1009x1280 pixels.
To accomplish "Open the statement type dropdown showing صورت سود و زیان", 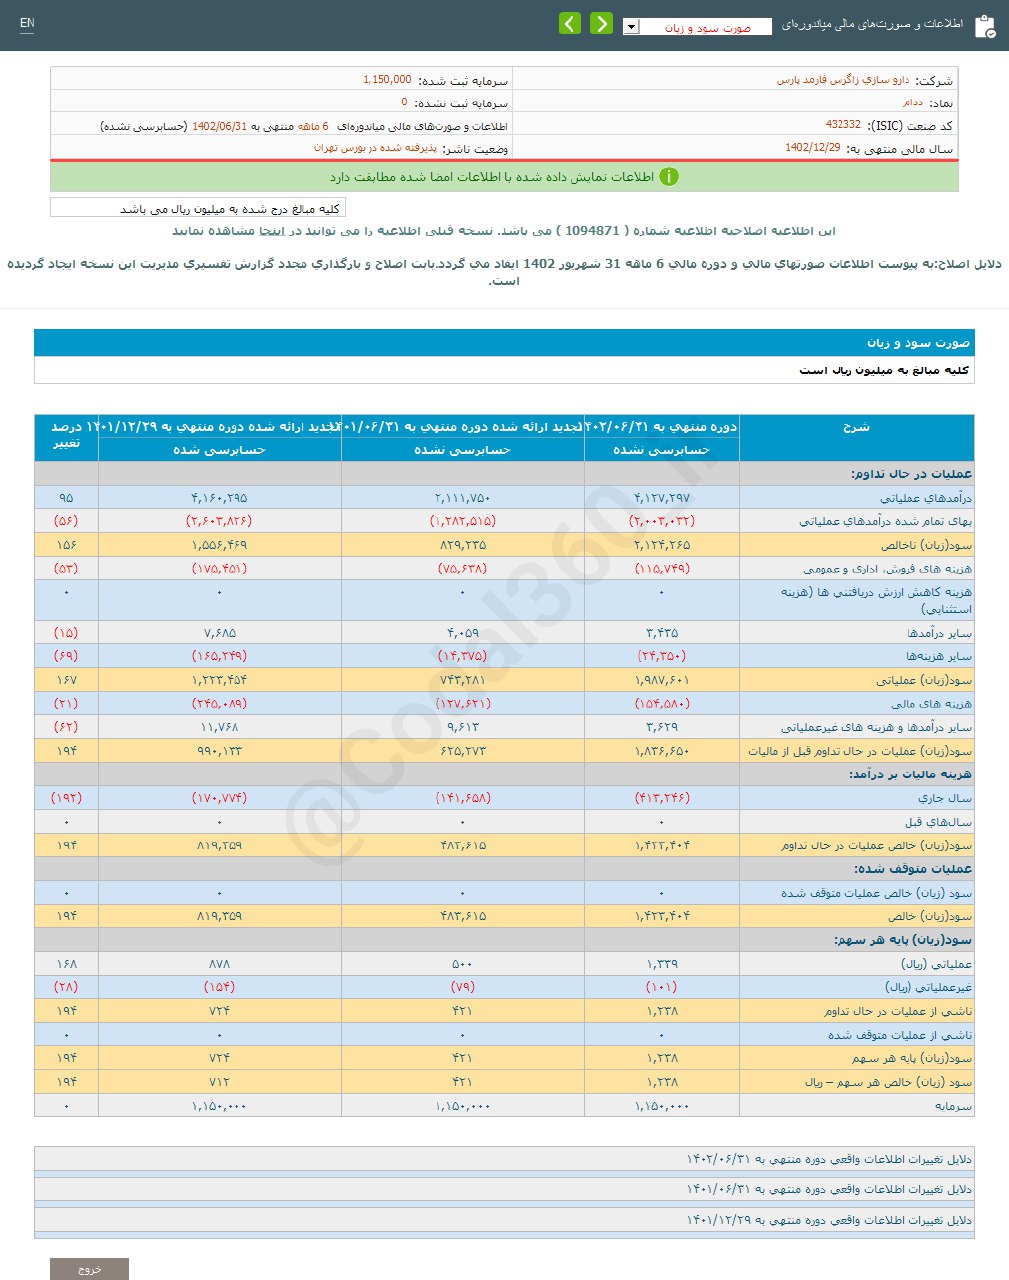I will (x=630, y=27).
